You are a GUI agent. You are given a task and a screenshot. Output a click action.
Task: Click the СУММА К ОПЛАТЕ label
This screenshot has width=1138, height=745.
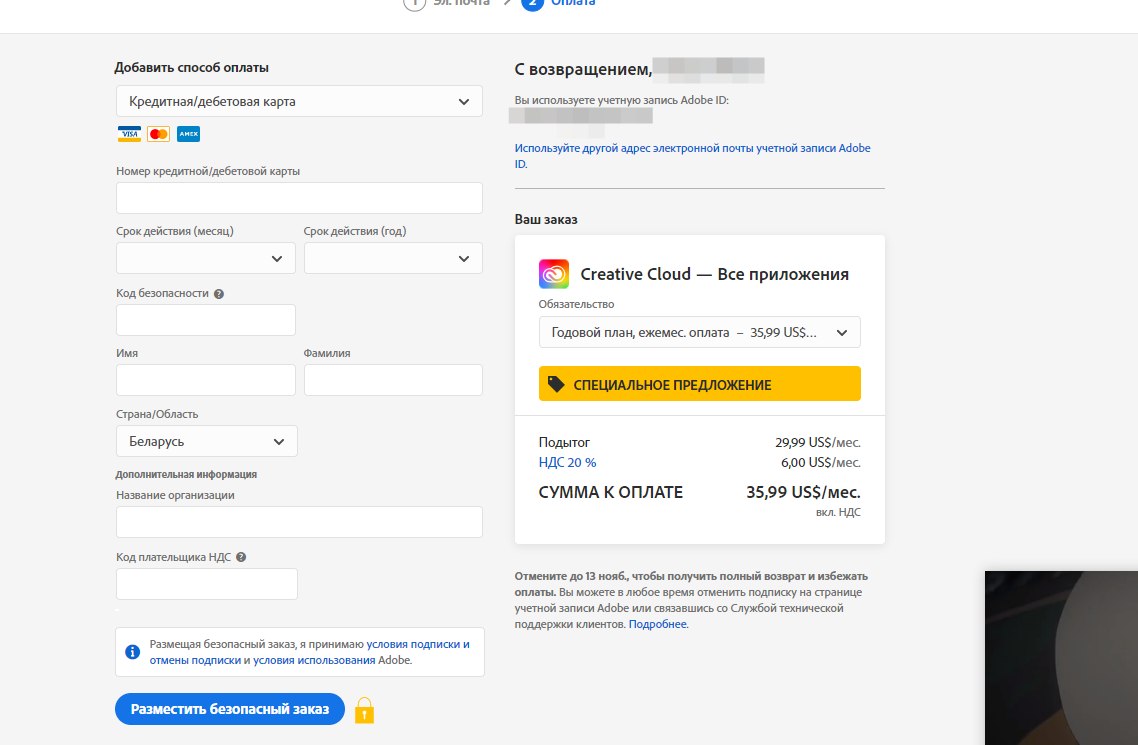610,492
